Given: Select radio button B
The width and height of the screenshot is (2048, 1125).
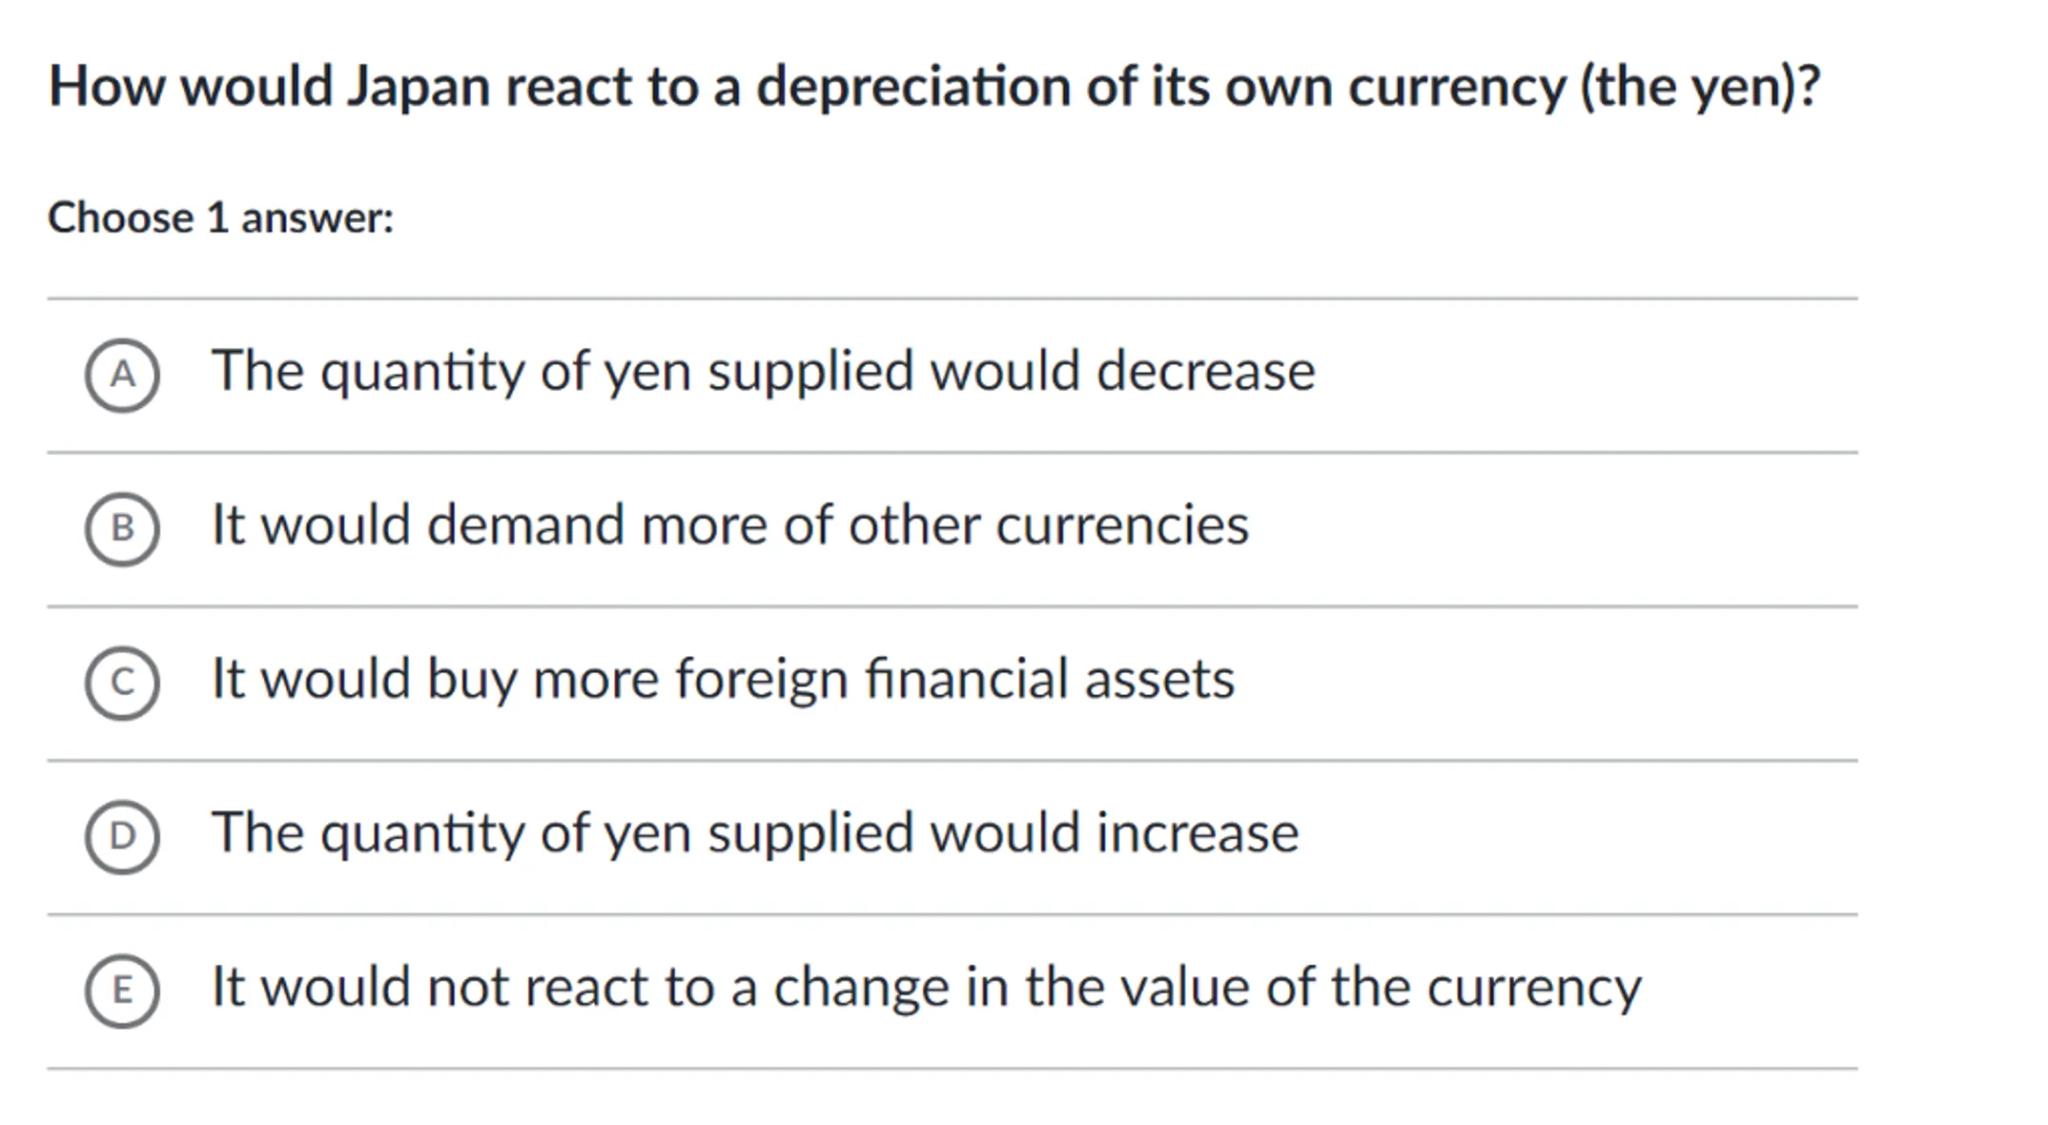Looking at the screenshot, I should [x=122, y=529].
